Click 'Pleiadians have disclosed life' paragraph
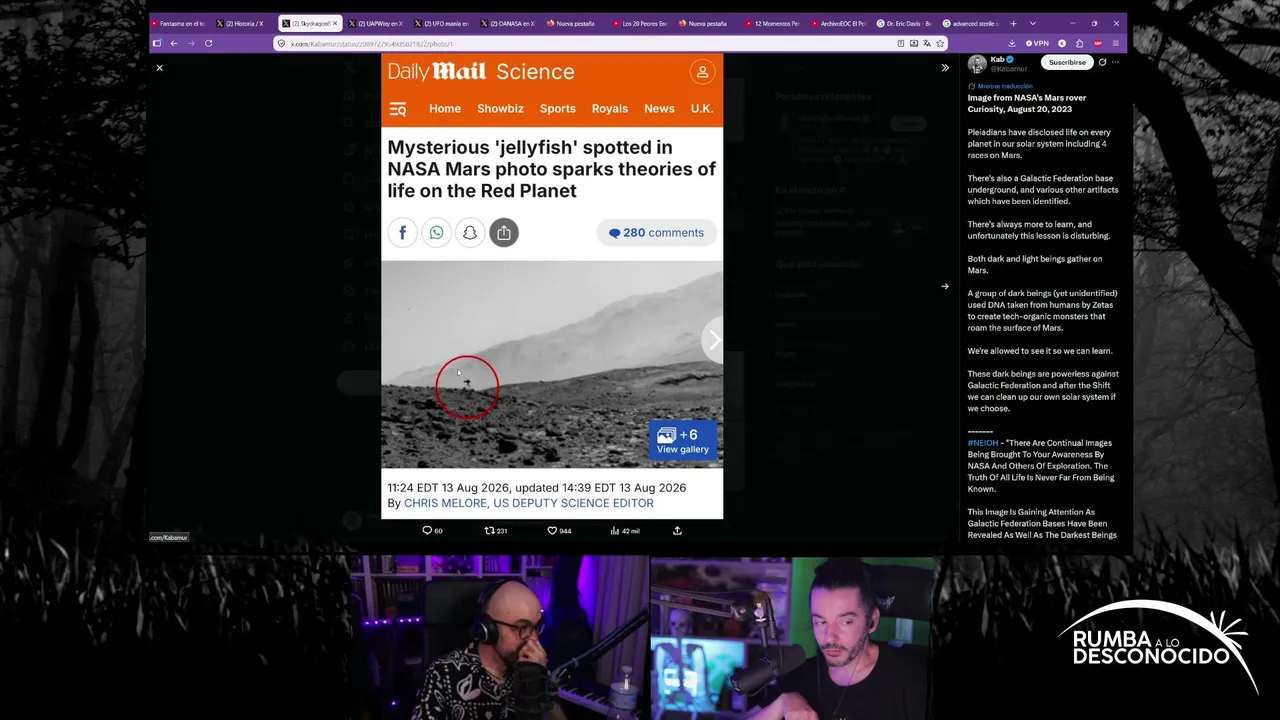Screen dimensions: 1280x720 pyautogui.click(x=1039, y=143)
